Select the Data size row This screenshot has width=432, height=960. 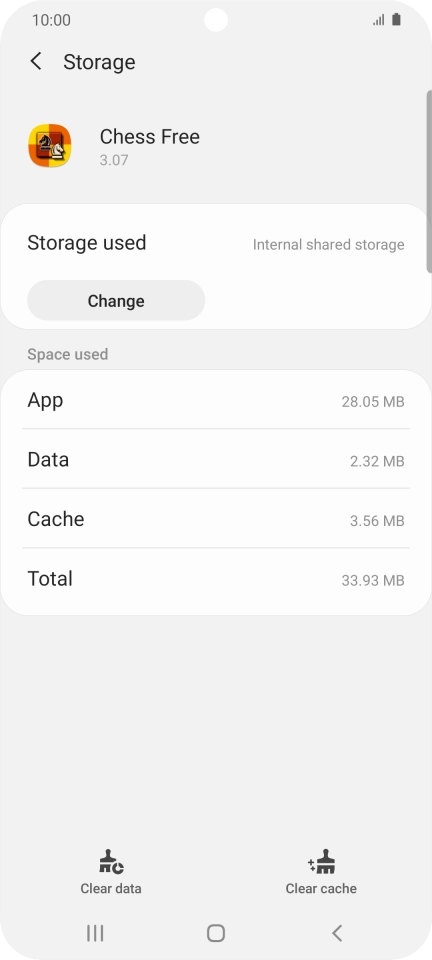tap(216, 460)
